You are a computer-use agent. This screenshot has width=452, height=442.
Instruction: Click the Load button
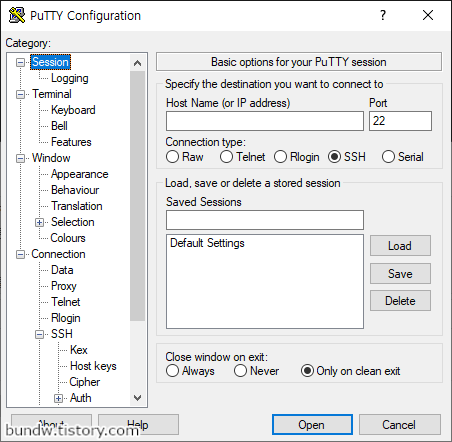[400, 246]
